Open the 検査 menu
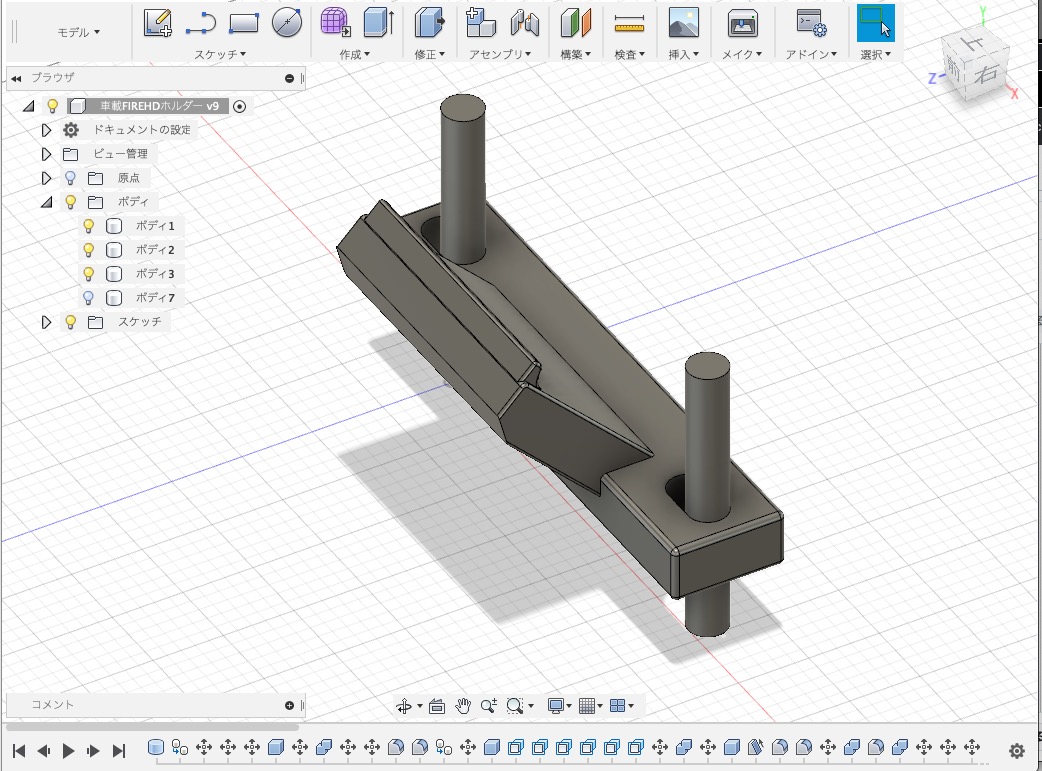Screen dimensions: 1042x771 tap(629, 55)
